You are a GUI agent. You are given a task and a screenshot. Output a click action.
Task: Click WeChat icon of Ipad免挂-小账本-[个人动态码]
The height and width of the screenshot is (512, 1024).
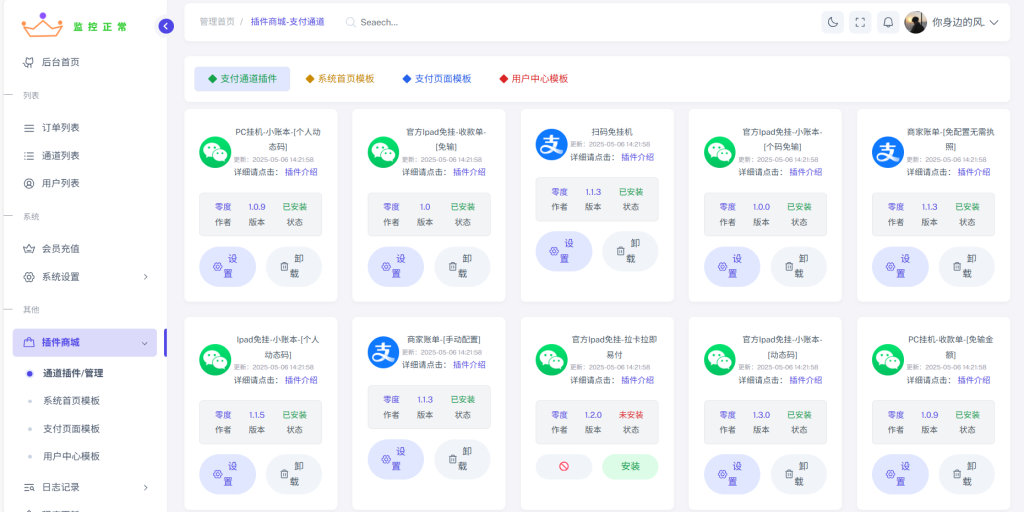215,360
